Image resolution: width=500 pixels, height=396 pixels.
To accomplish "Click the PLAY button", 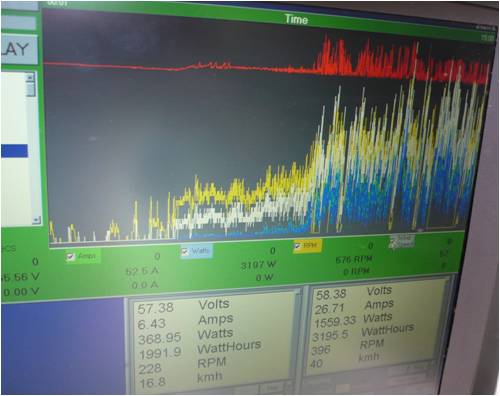I will point(19,50).
